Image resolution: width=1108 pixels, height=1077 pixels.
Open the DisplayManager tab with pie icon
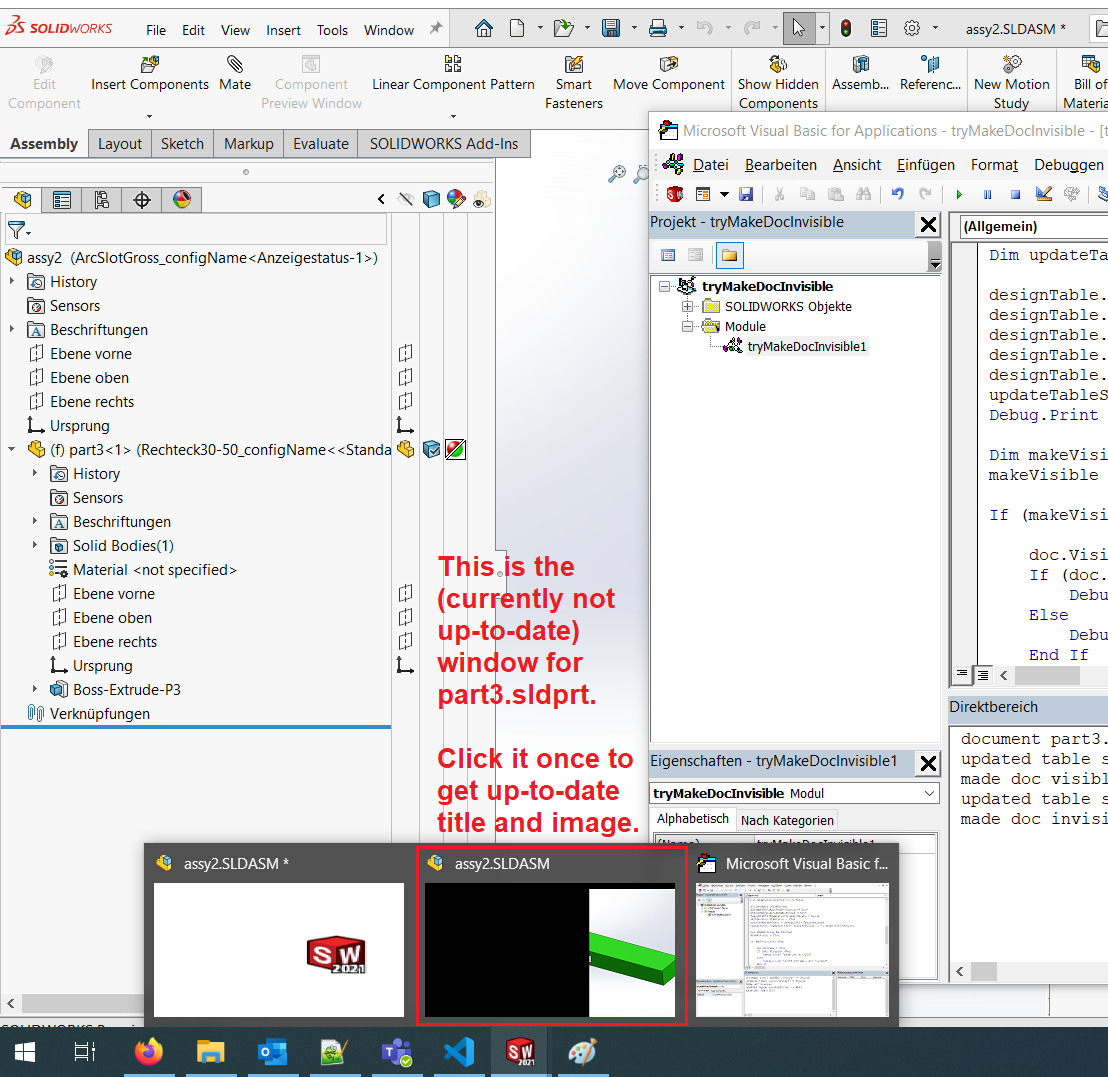click(183, 200)
